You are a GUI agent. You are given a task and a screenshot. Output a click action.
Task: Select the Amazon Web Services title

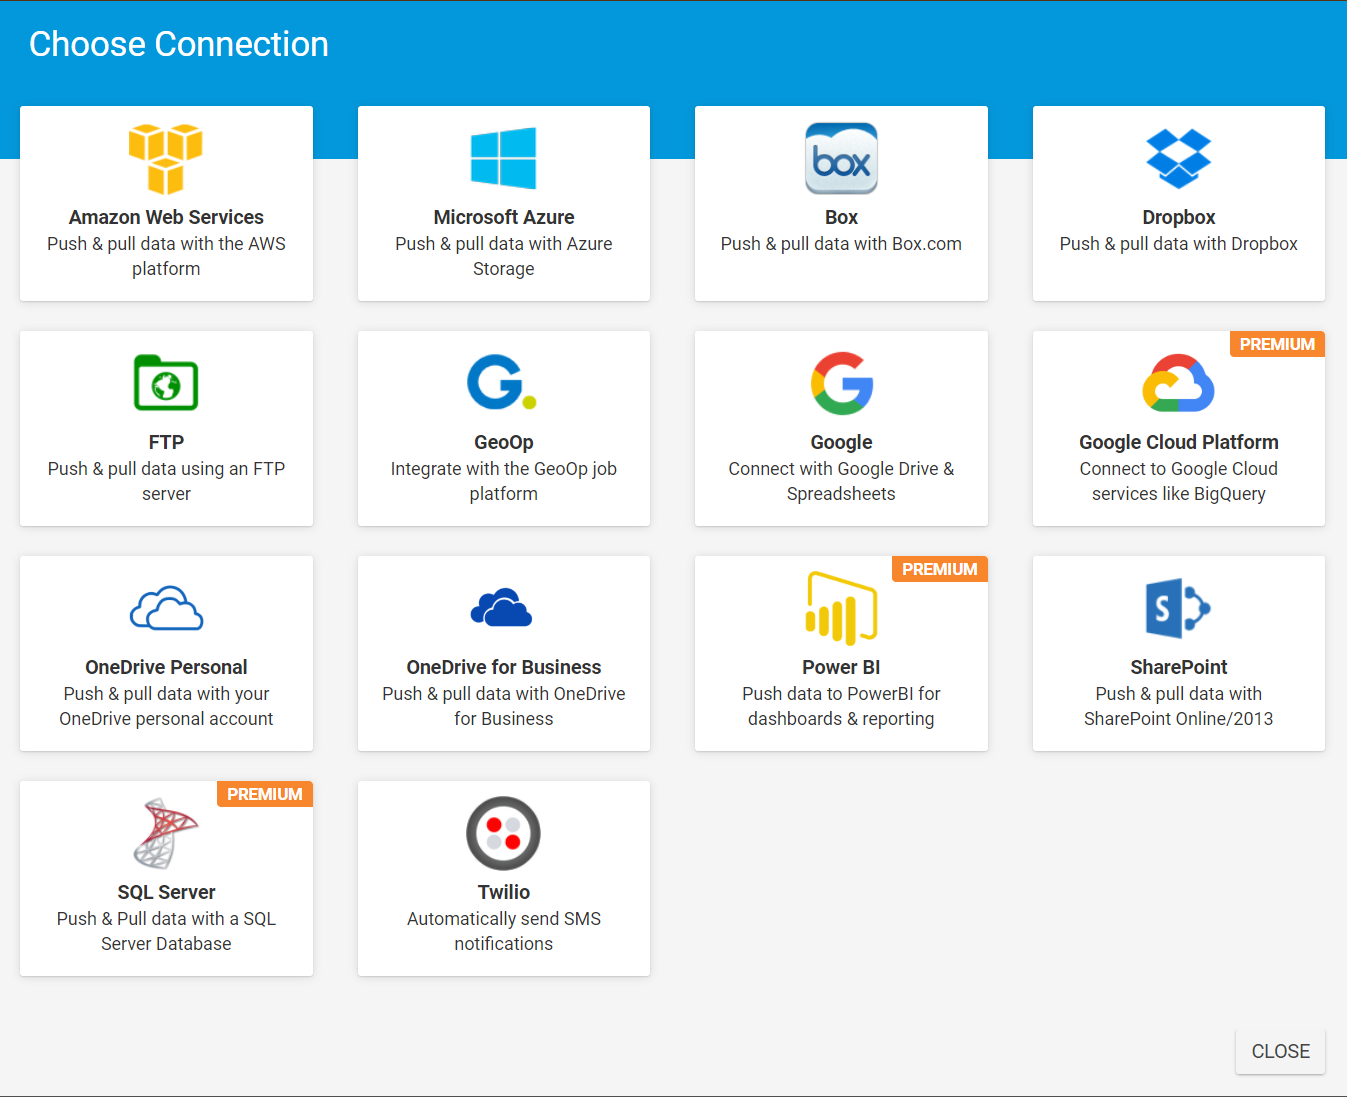[166, 217]
